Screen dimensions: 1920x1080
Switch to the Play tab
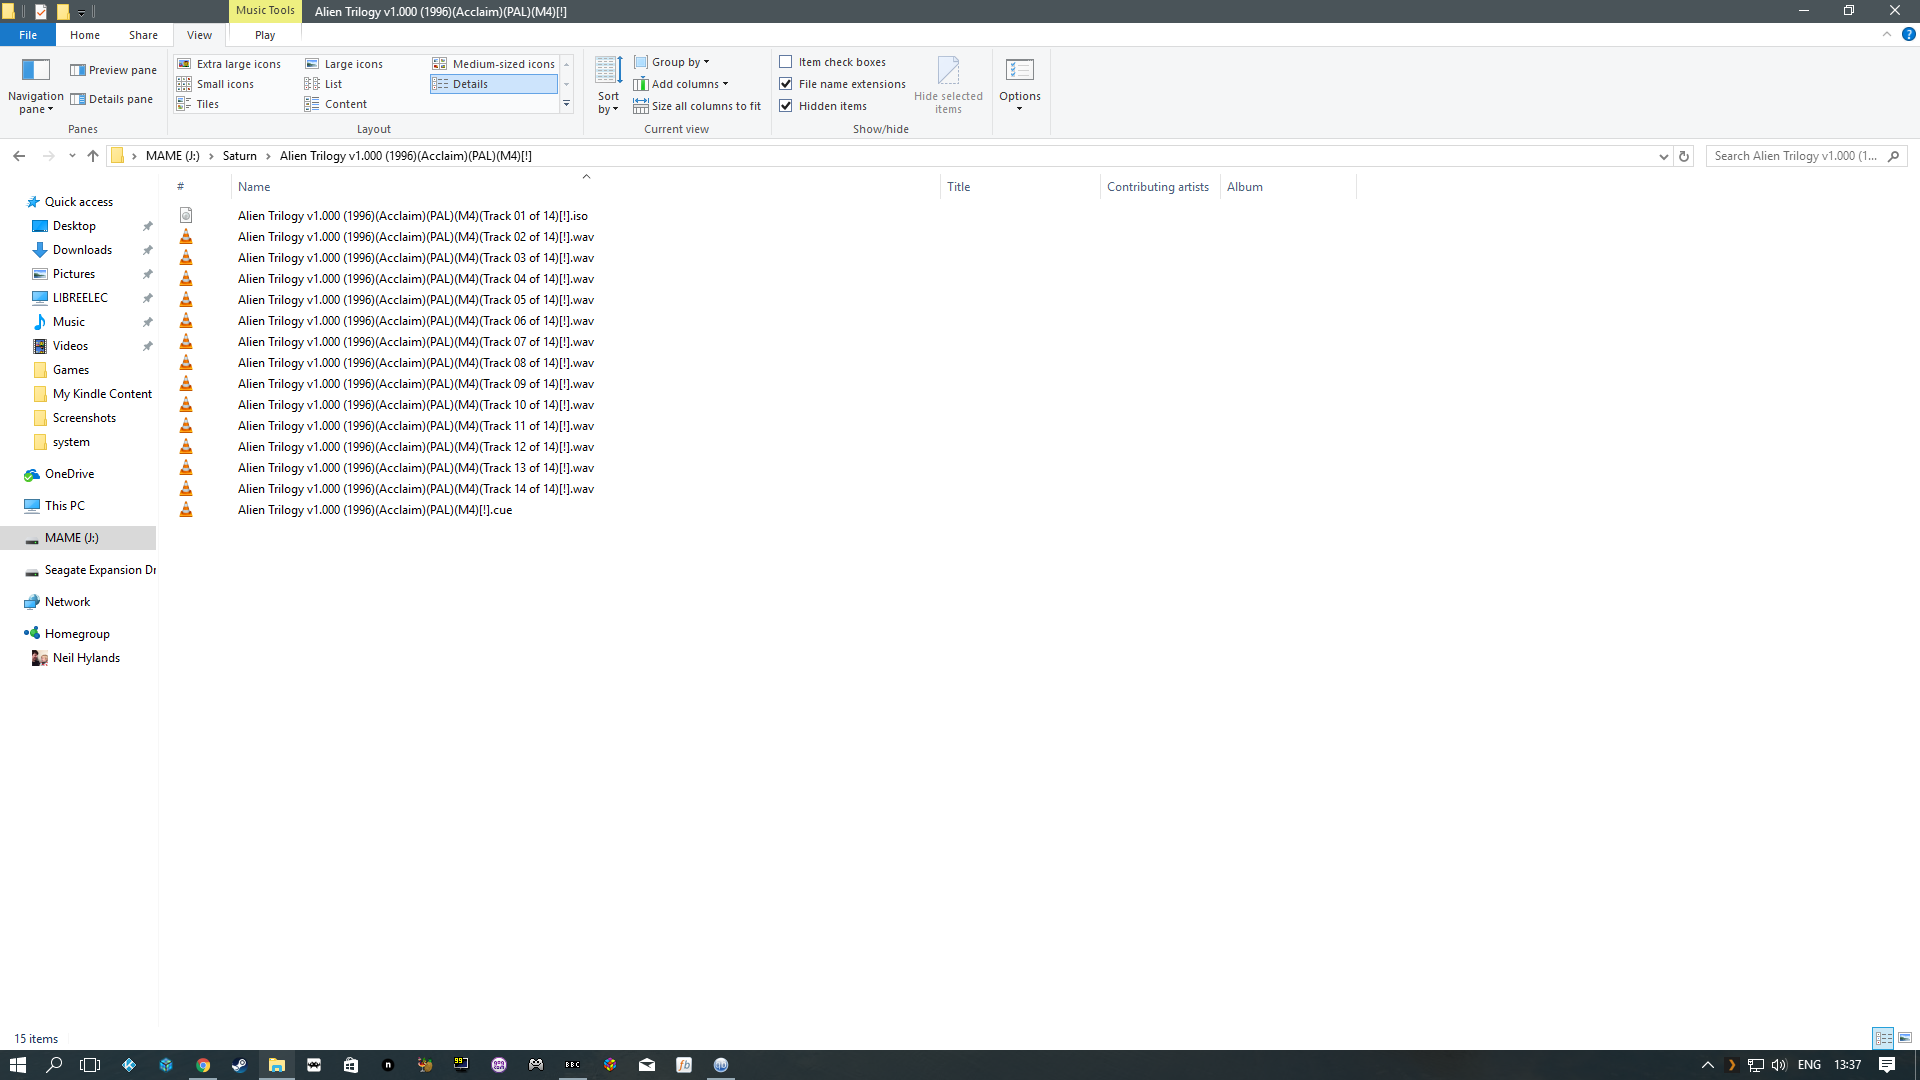(x=265, y=35)
